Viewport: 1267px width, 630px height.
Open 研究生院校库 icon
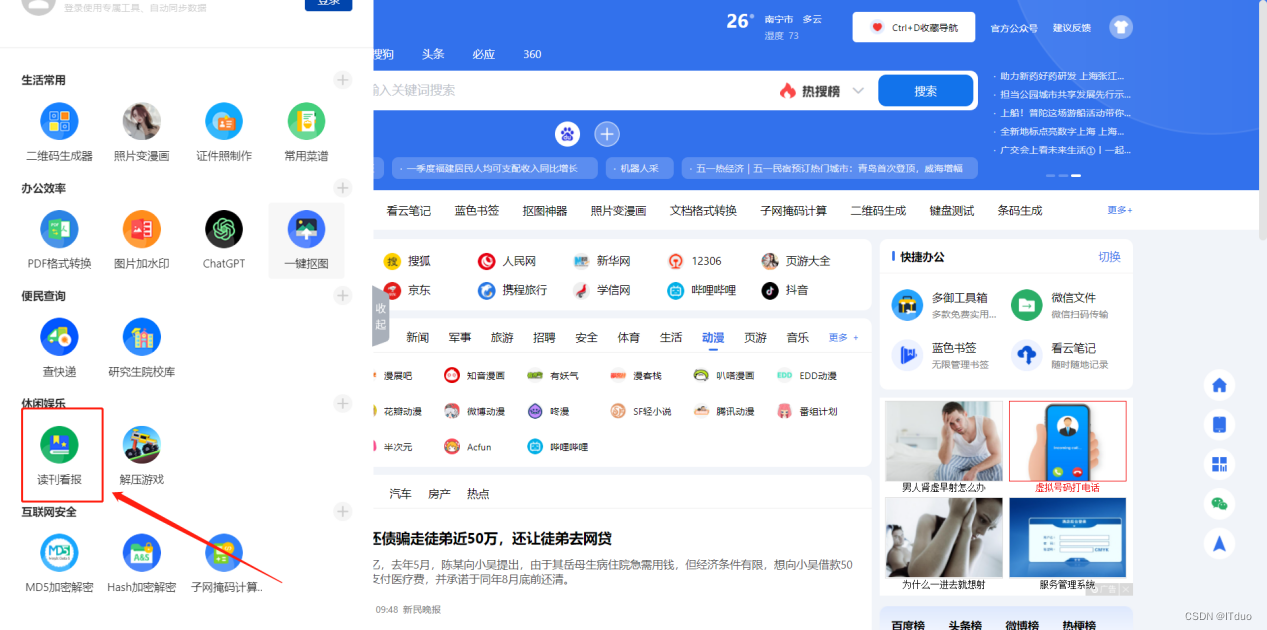[x=141, y=337]
